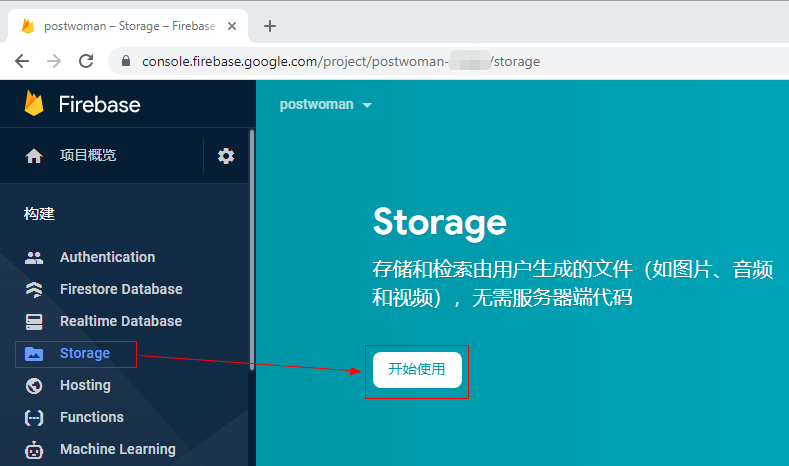789x466 pixels.
Task: Open a new browser tab
Action: (269, 26)
